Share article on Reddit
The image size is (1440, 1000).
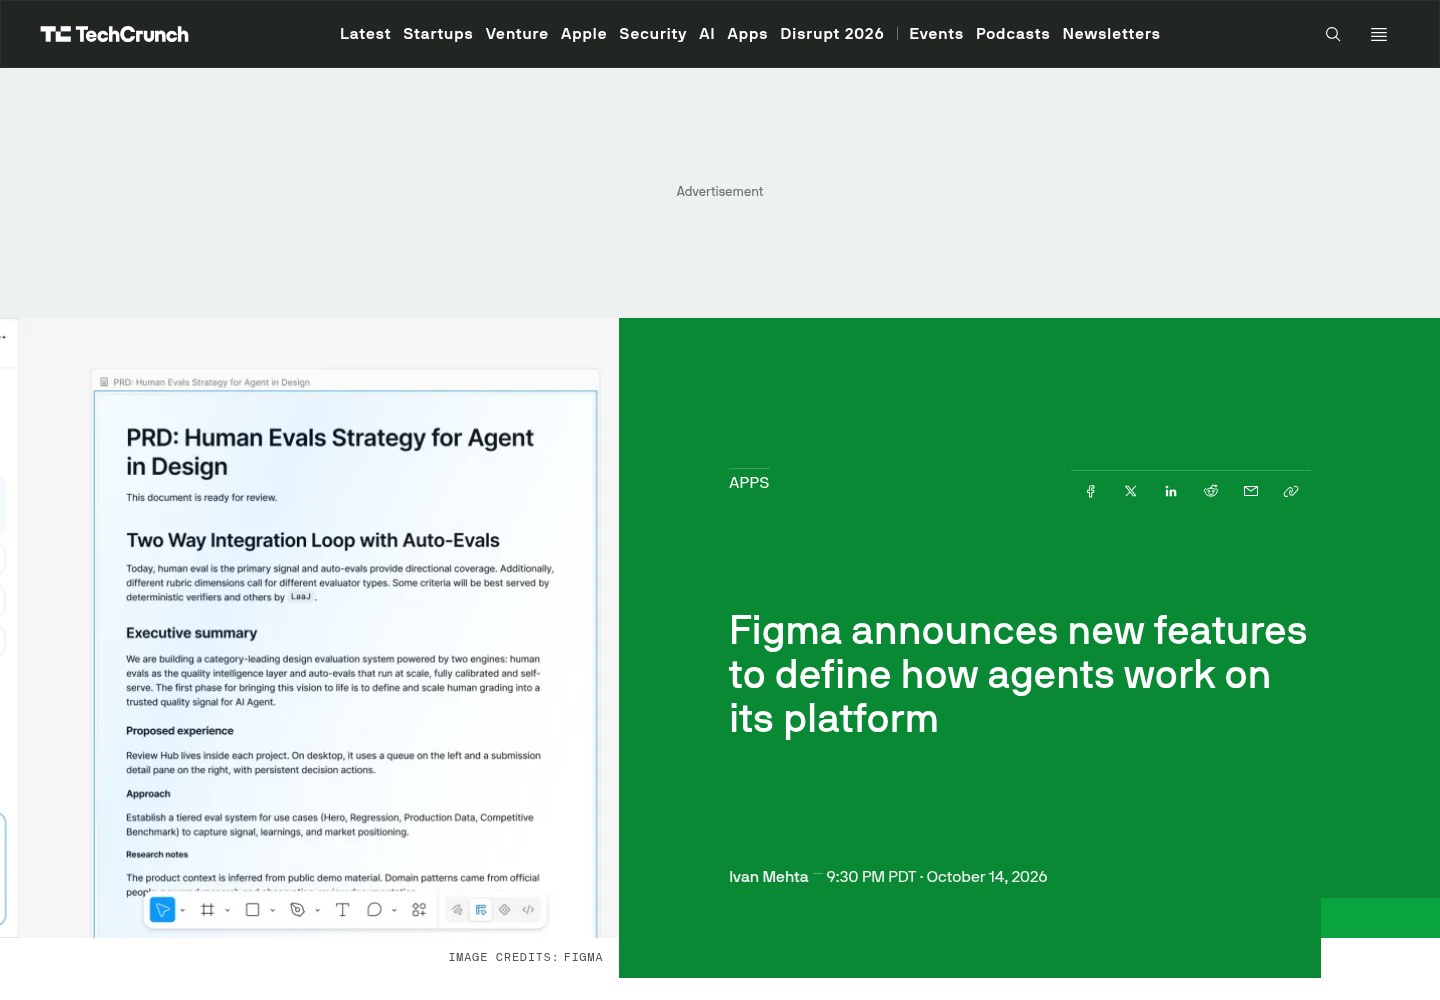tap(1211, 491)
